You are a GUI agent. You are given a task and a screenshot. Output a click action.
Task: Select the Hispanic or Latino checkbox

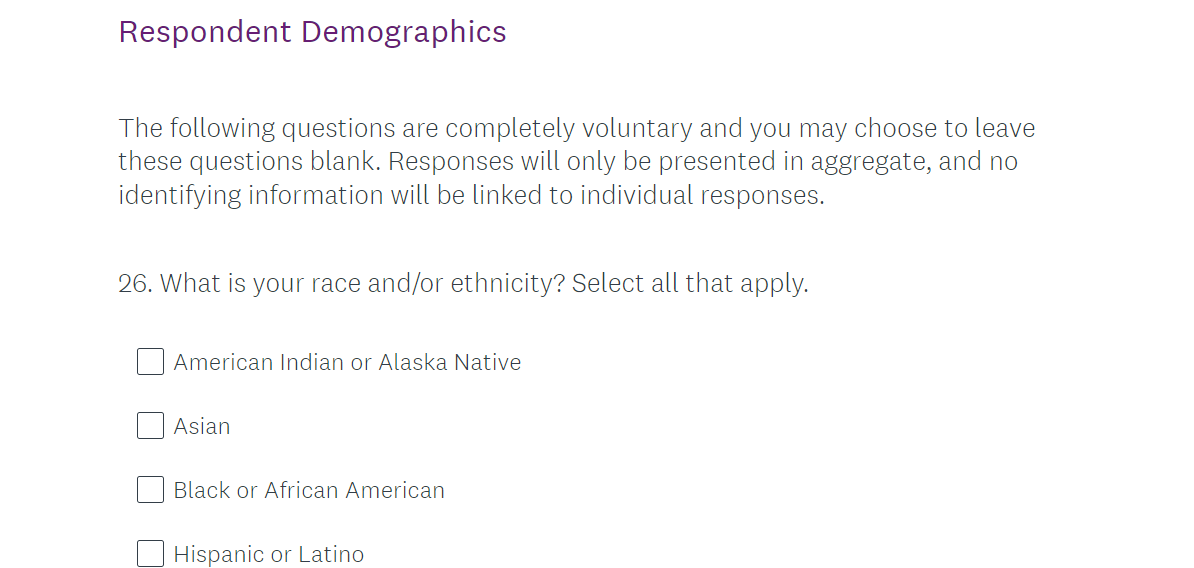click(x=150, y=554)
